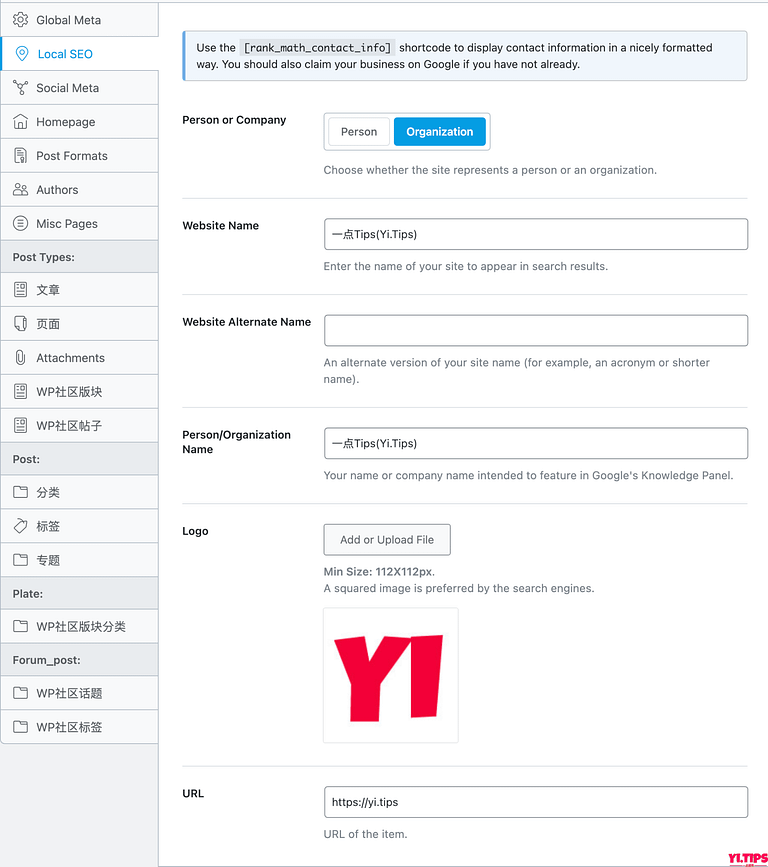This screenshot has height=867, width=768.
Task: Select the Organization option
Action: (x=440, y=132)
